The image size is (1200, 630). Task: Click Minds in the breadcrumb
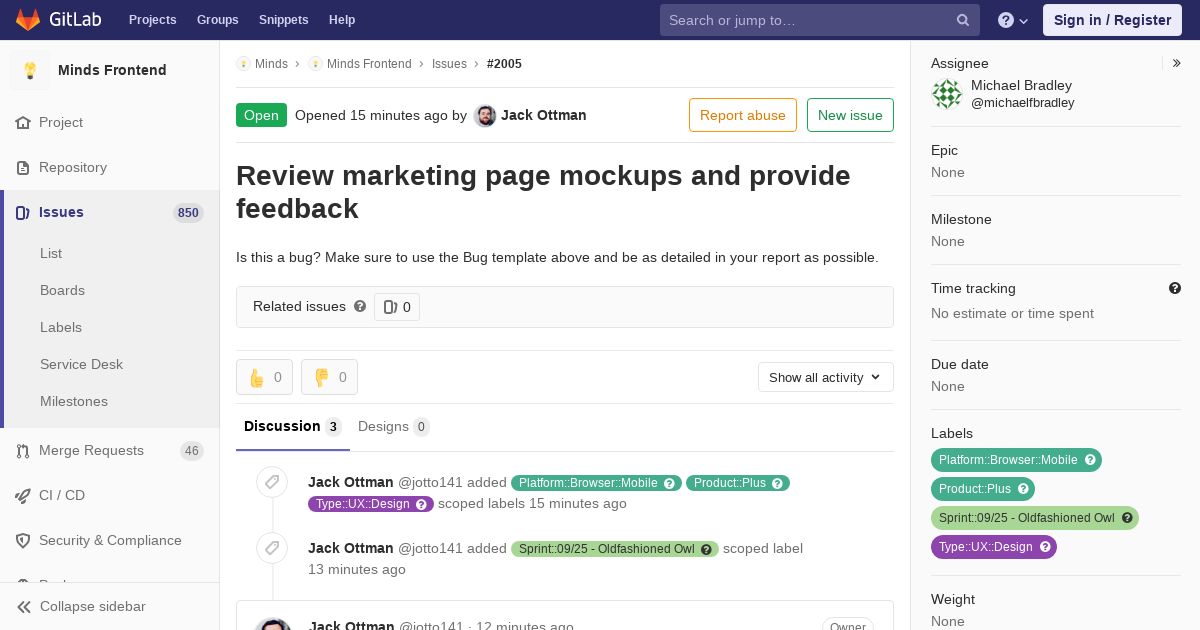click(271, 63)
